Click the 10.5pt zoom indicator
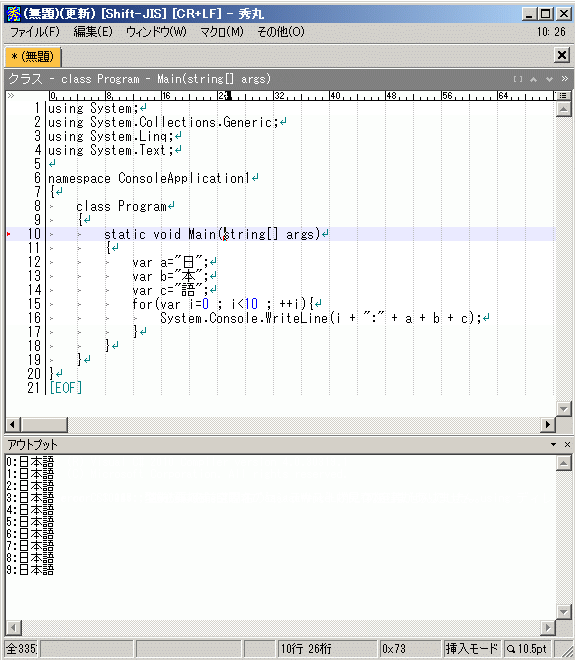 pyautogui.click(x=527, y=649)
